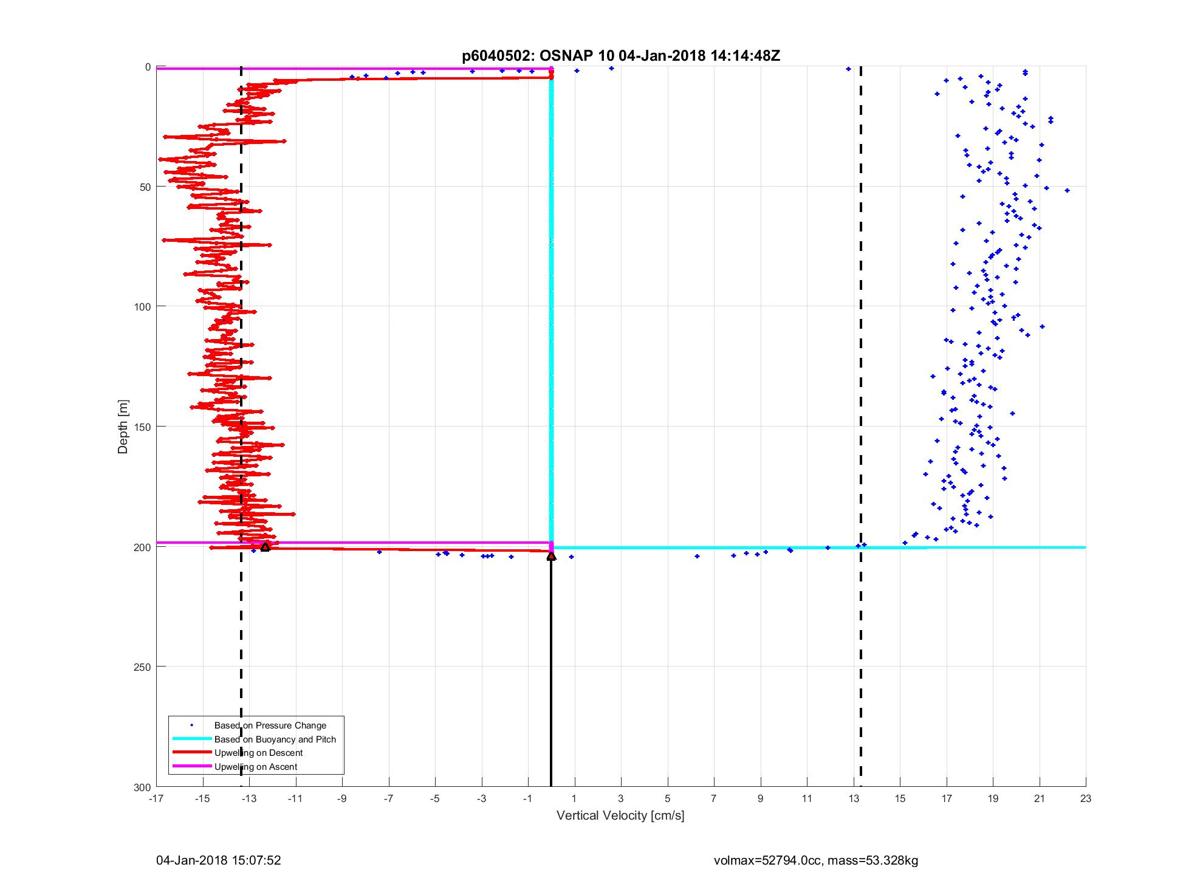The image size is (1200, 885).
Task: Click the x-axis tick label -17
Action: pos(156,799)
